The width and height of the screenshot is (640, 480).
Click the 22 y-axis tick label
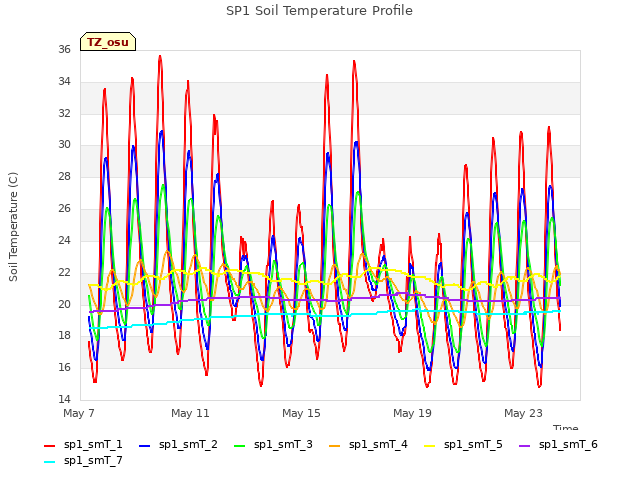(64, 272)
